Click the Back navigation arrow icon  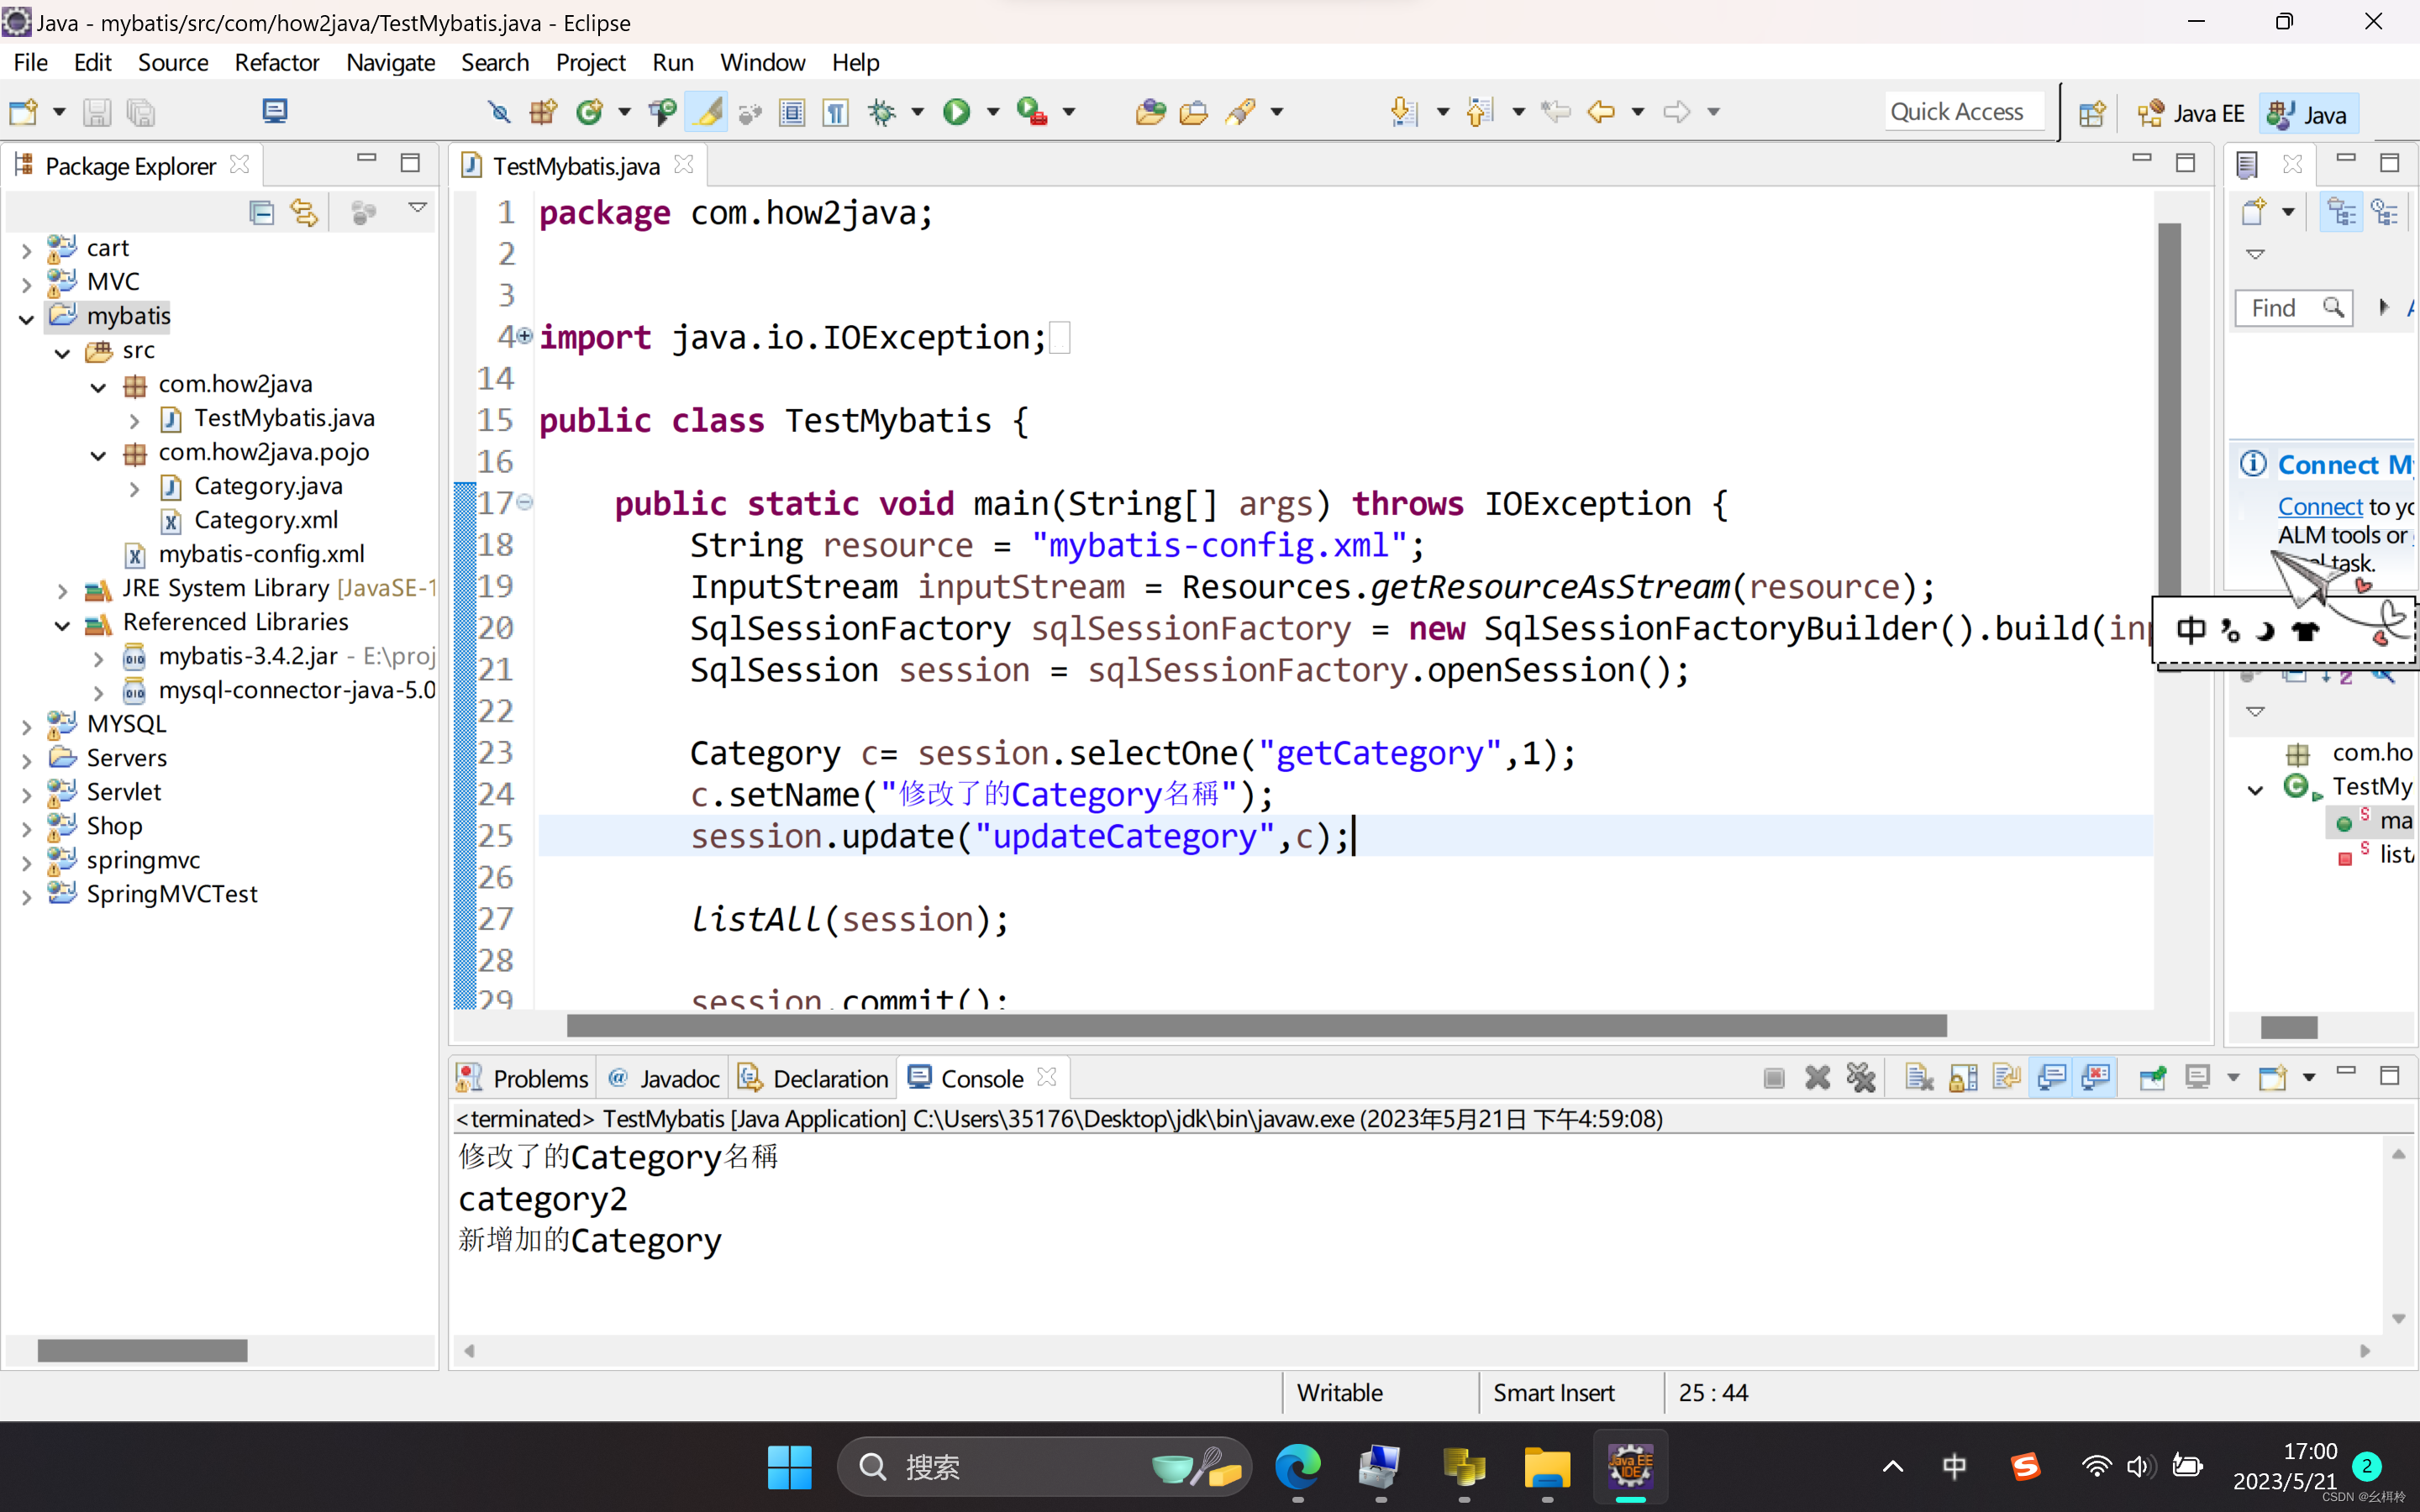coord(1601,112)
